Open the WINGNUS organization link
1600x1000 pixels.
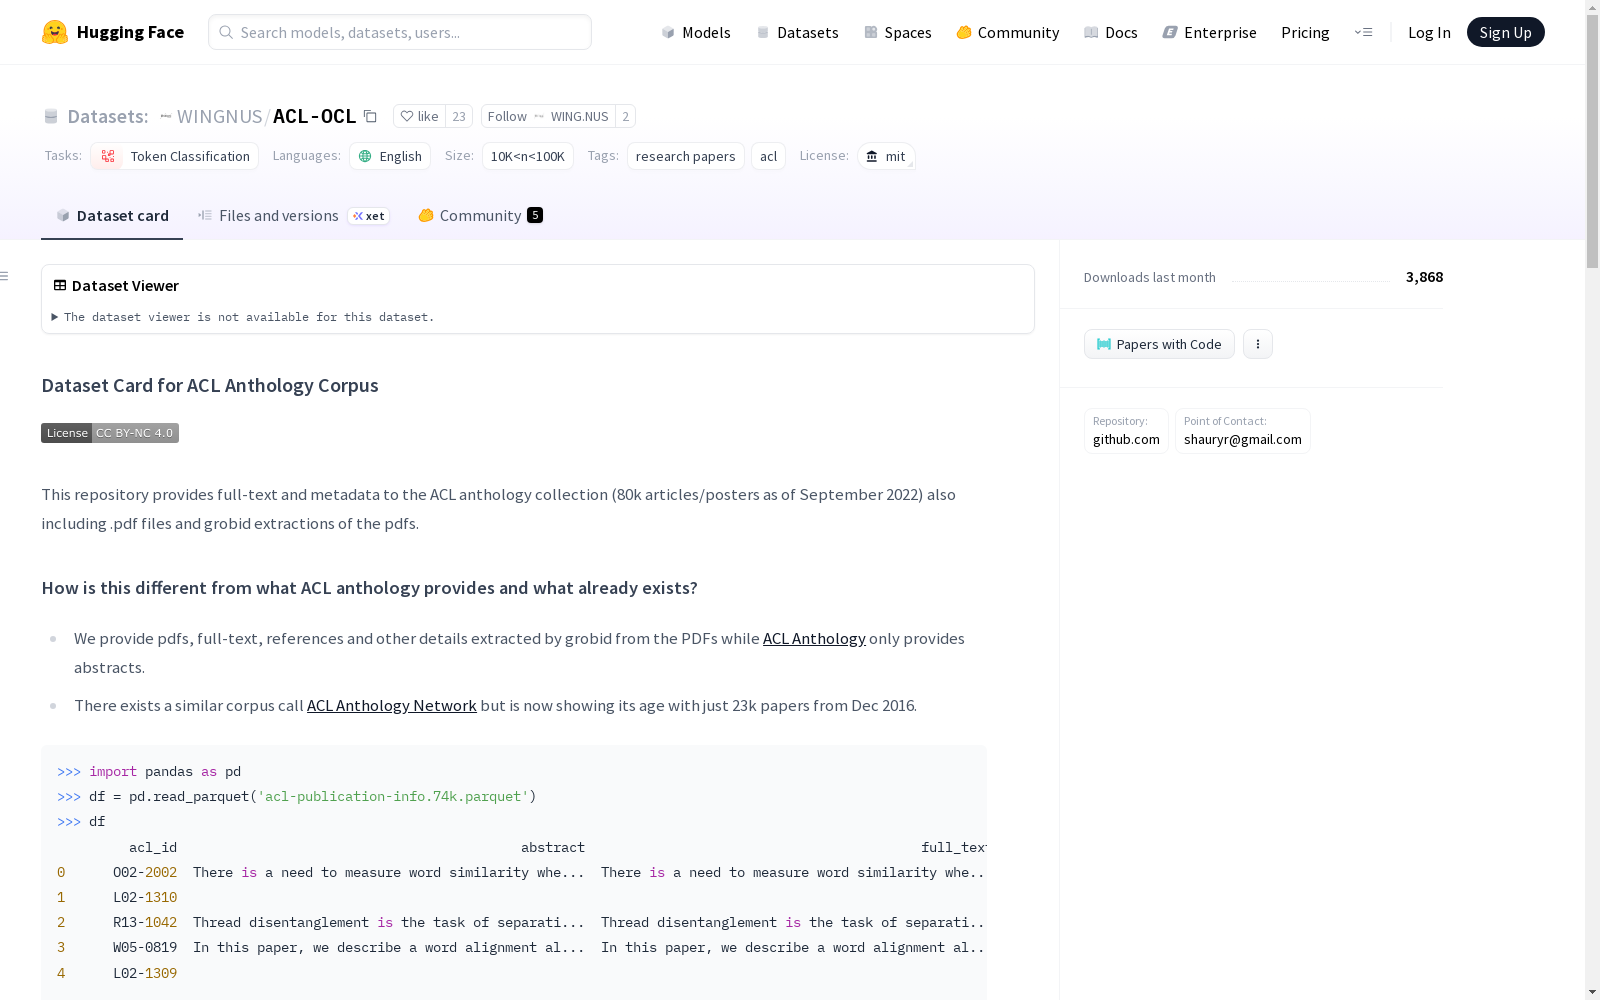tap(219, 116)
